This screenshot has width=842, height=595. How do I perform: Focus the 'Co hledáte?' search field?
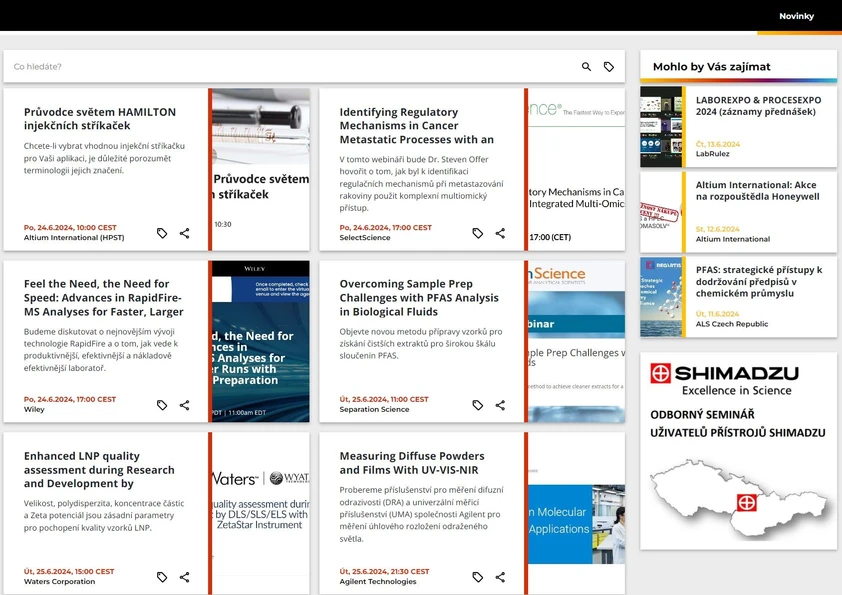tap(290, 67)
